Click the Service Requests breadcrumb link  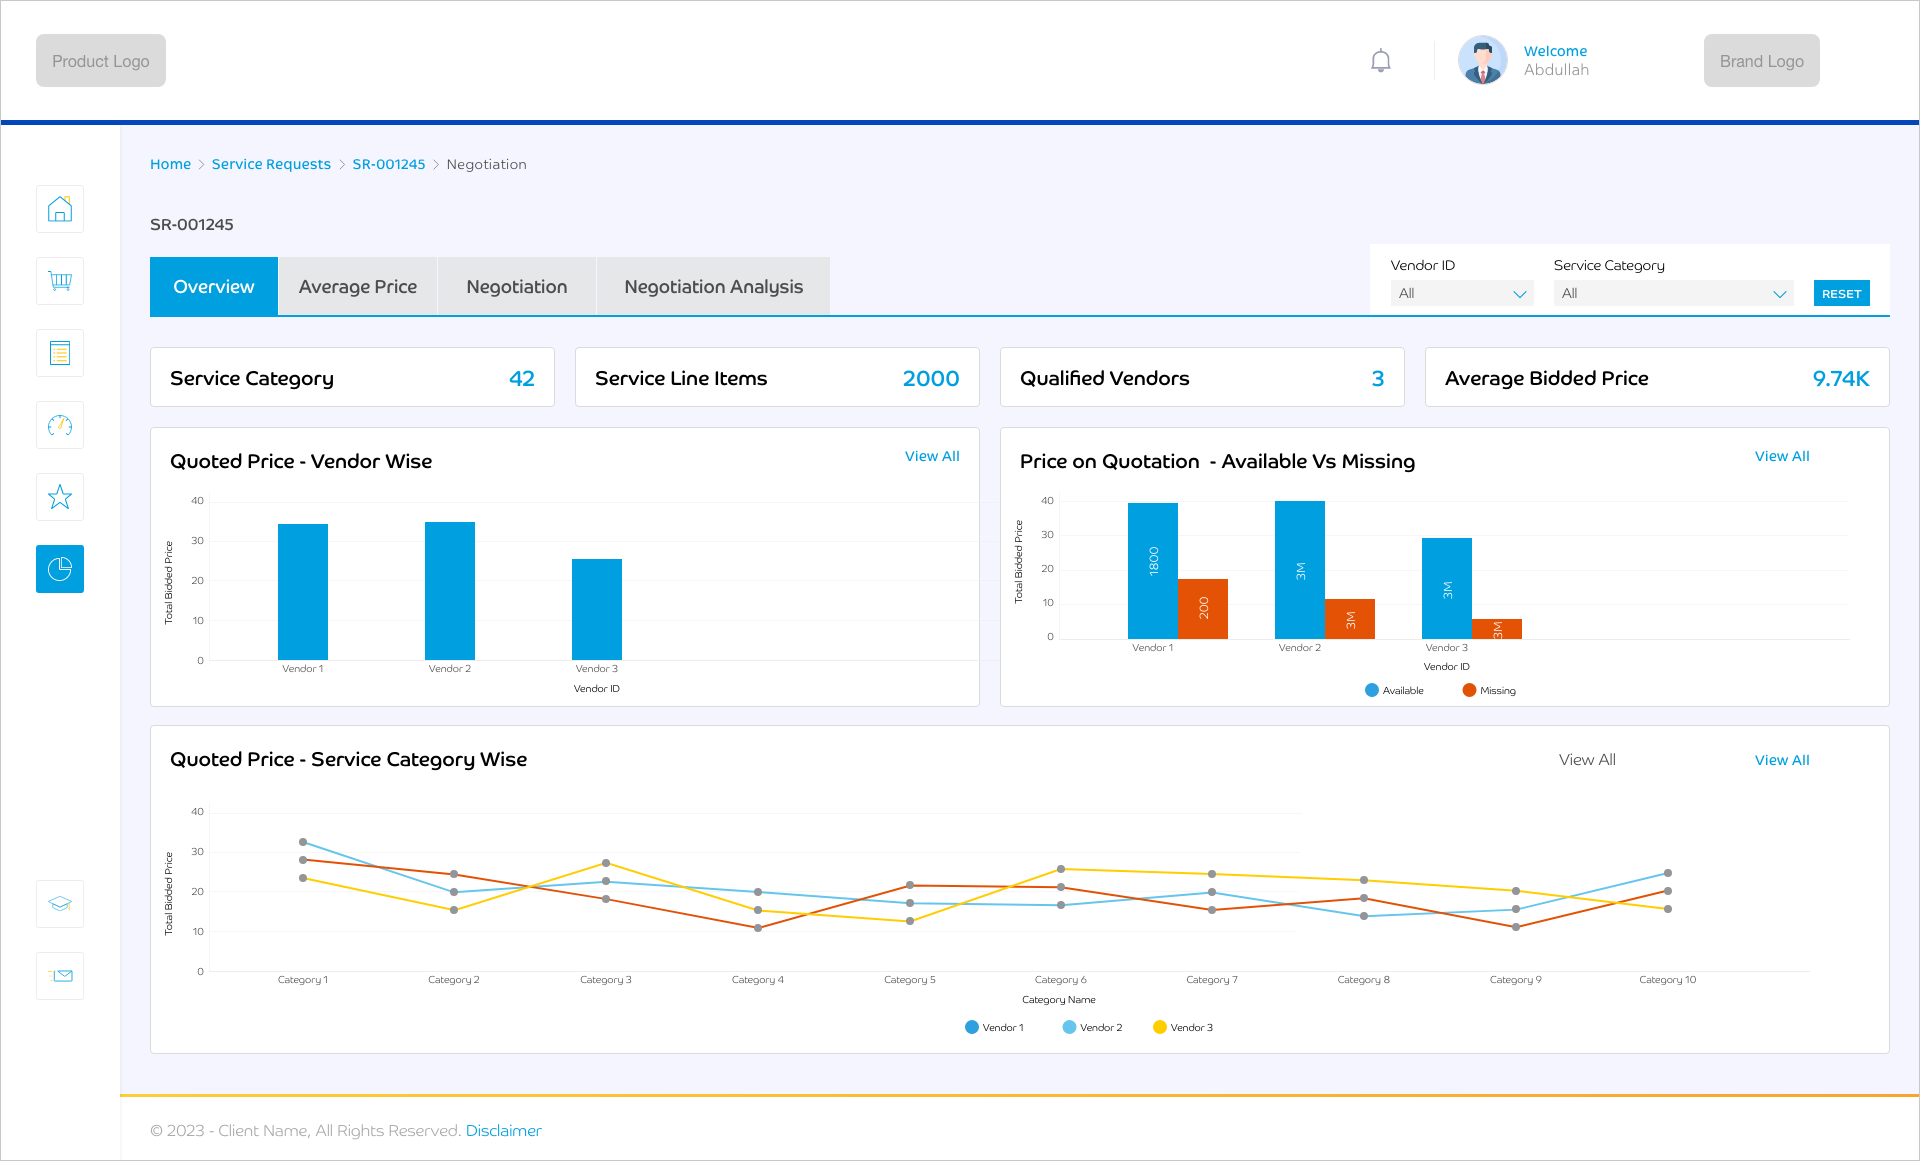coord(271,164)
